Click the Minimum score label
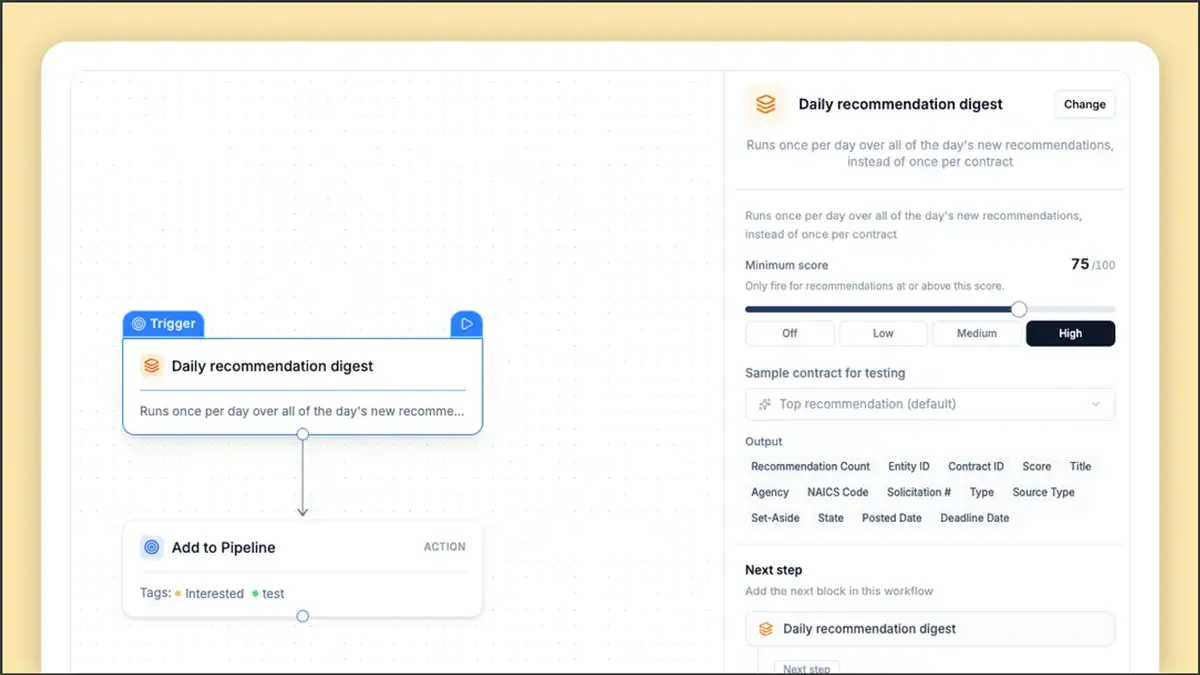Screen dimensions: 1200x675 pos(786,265)
